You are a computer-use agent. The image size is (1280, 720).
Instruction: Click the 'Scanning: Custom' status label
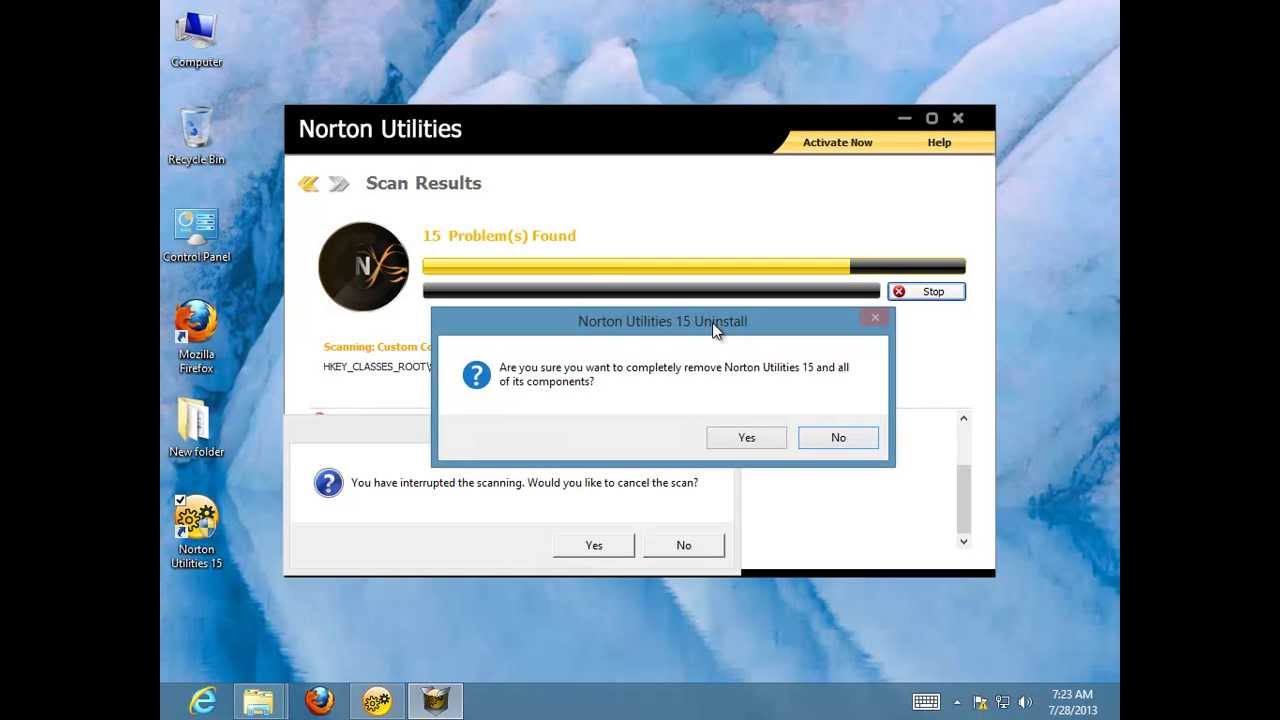tap(376, 347)
